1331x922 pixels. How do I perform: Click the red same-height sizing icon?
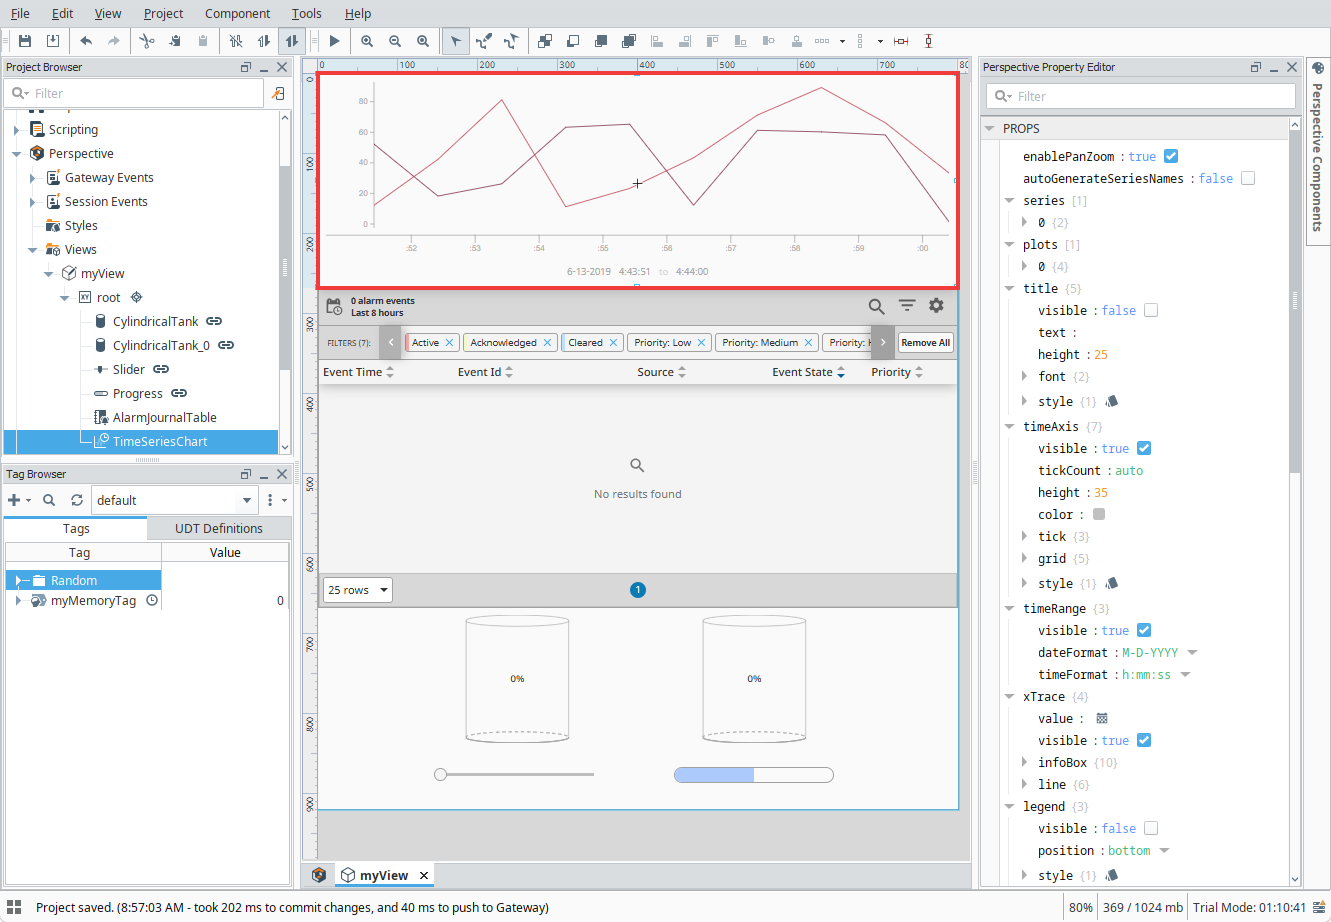click(929, 41)
